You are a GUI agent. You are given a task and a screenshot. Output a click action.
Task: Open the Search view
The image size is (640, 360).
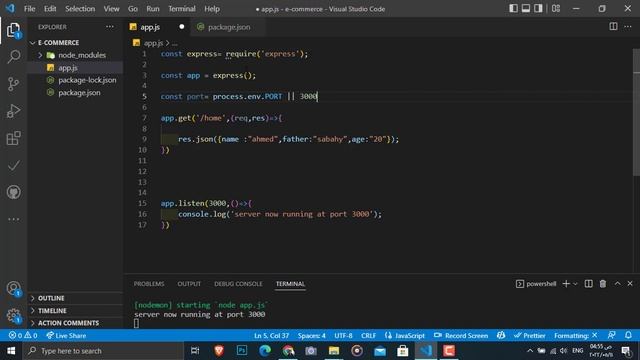click(x=13, y=56)
